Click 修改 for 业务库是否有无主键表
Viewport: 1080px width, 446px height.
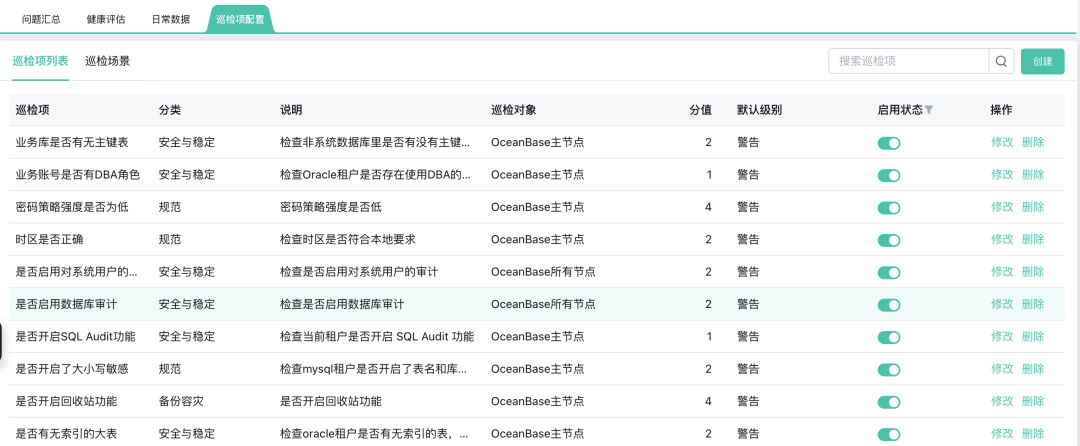coord(1002,142)
